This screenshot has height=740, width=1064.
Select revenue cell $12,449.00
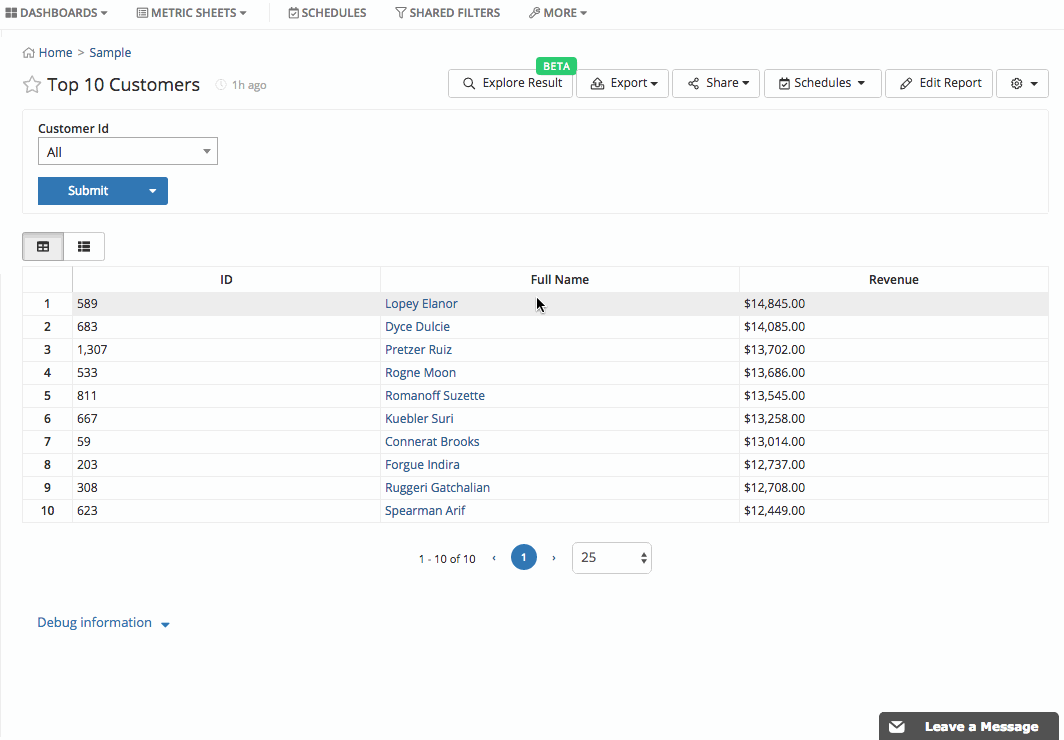click(894, 511)
